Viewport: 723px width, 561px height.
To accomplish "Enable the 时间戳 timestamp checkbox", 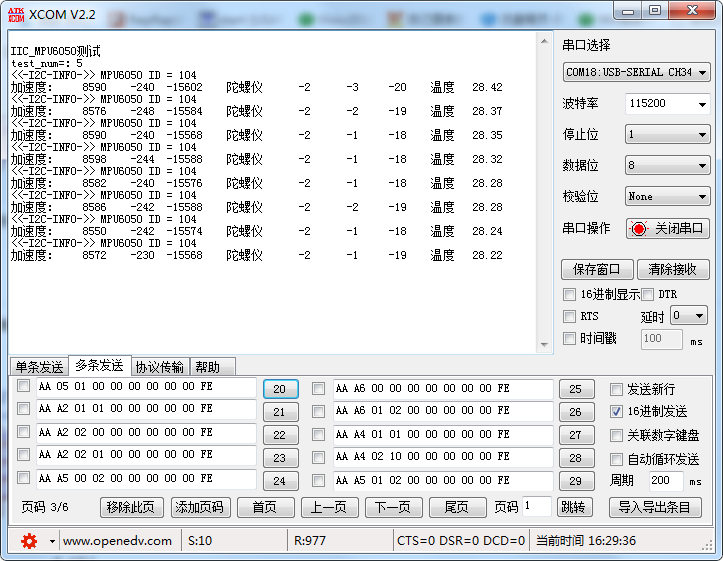I will (x=569, y=339).
